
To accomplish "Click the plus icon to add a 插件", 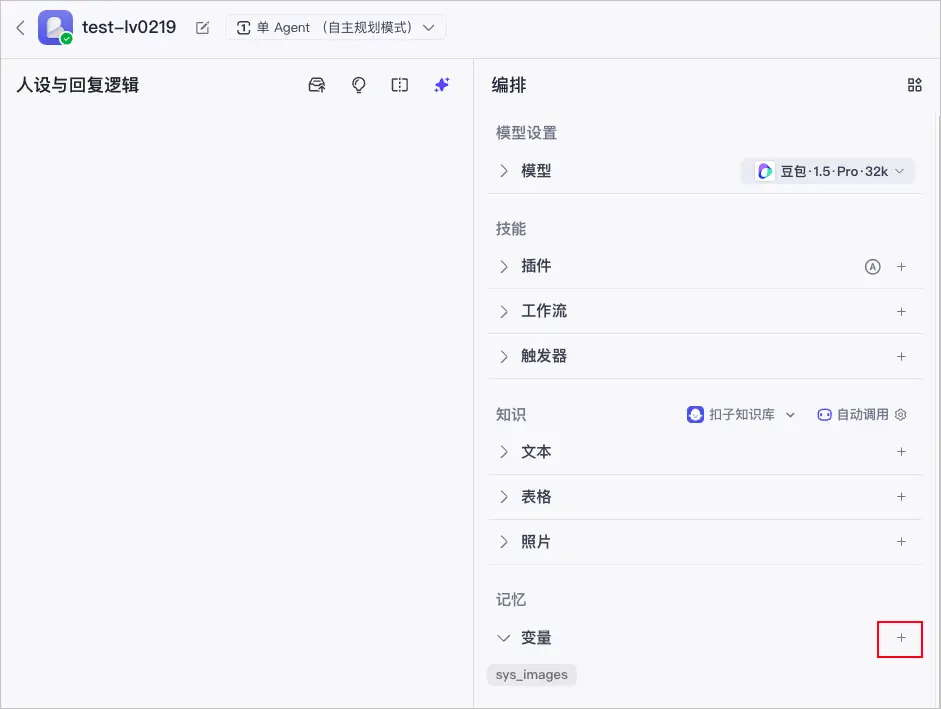I will click(x=901, y=266).
